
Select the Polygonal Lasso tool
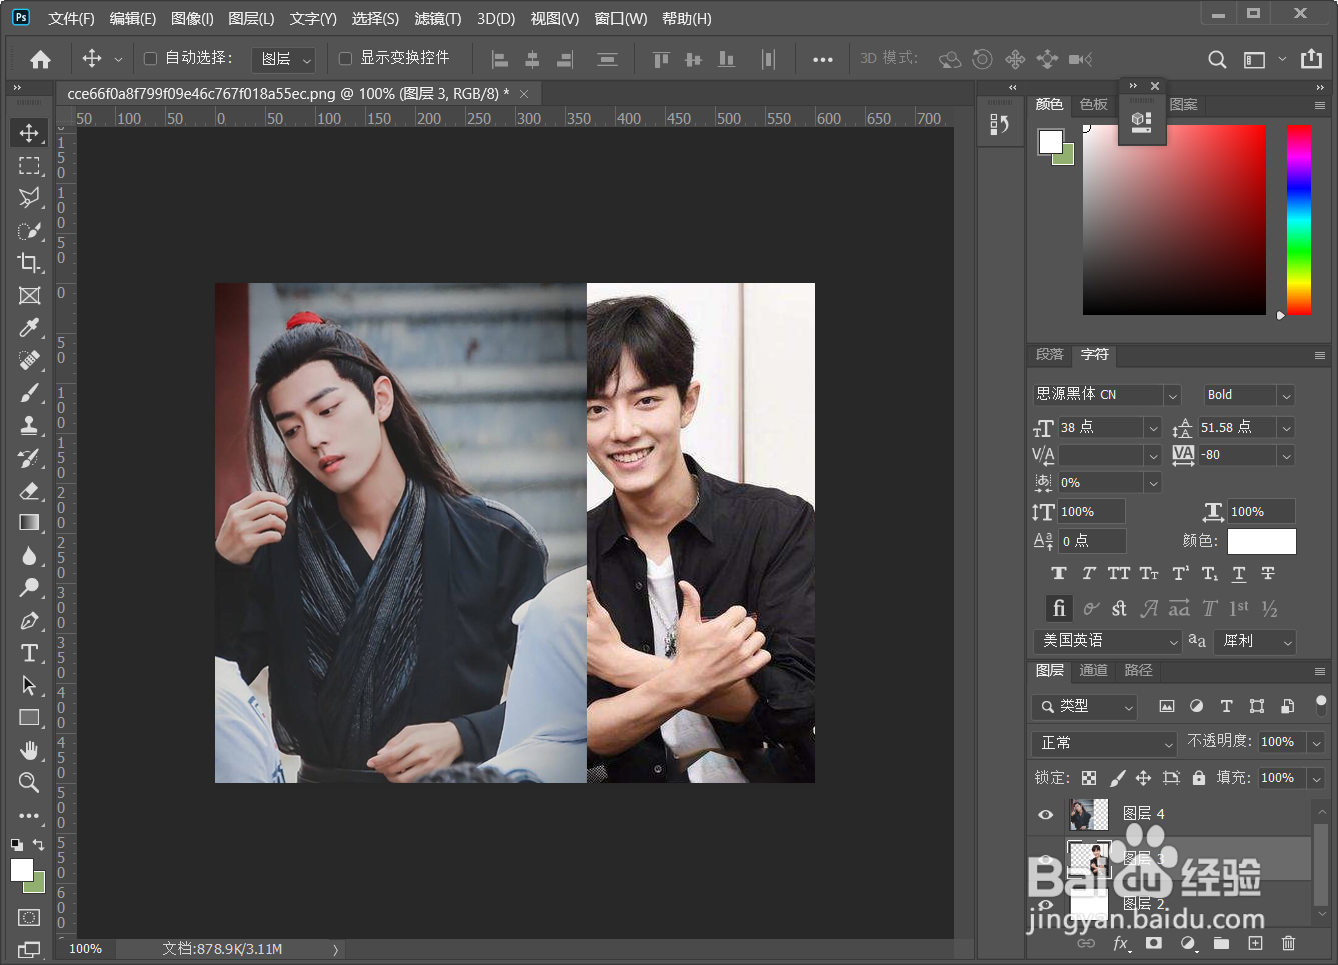[29, 197]
